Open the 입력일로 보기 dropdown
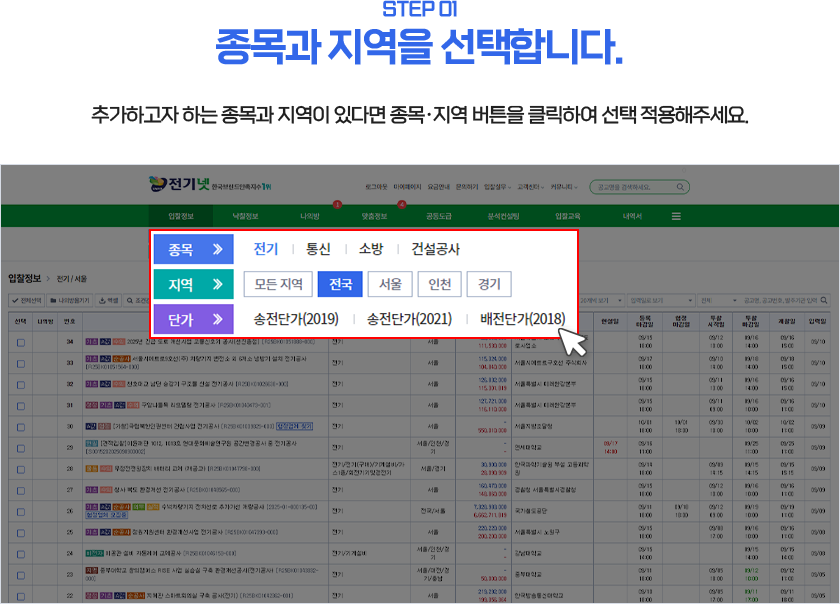The width and height of the screenshot is (840, 604). click(662, 301)
